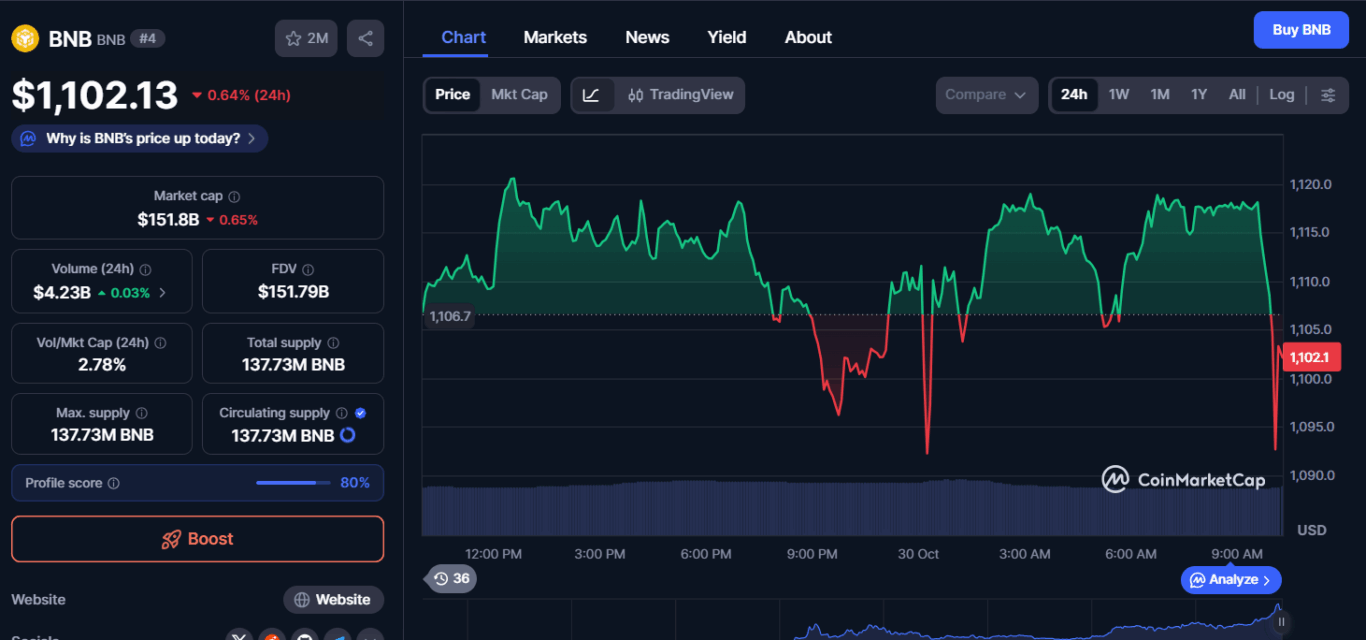Screen dimensions: 1366x640
Task: Click the Market cap info icon
Action: click(x=234, y=197)
